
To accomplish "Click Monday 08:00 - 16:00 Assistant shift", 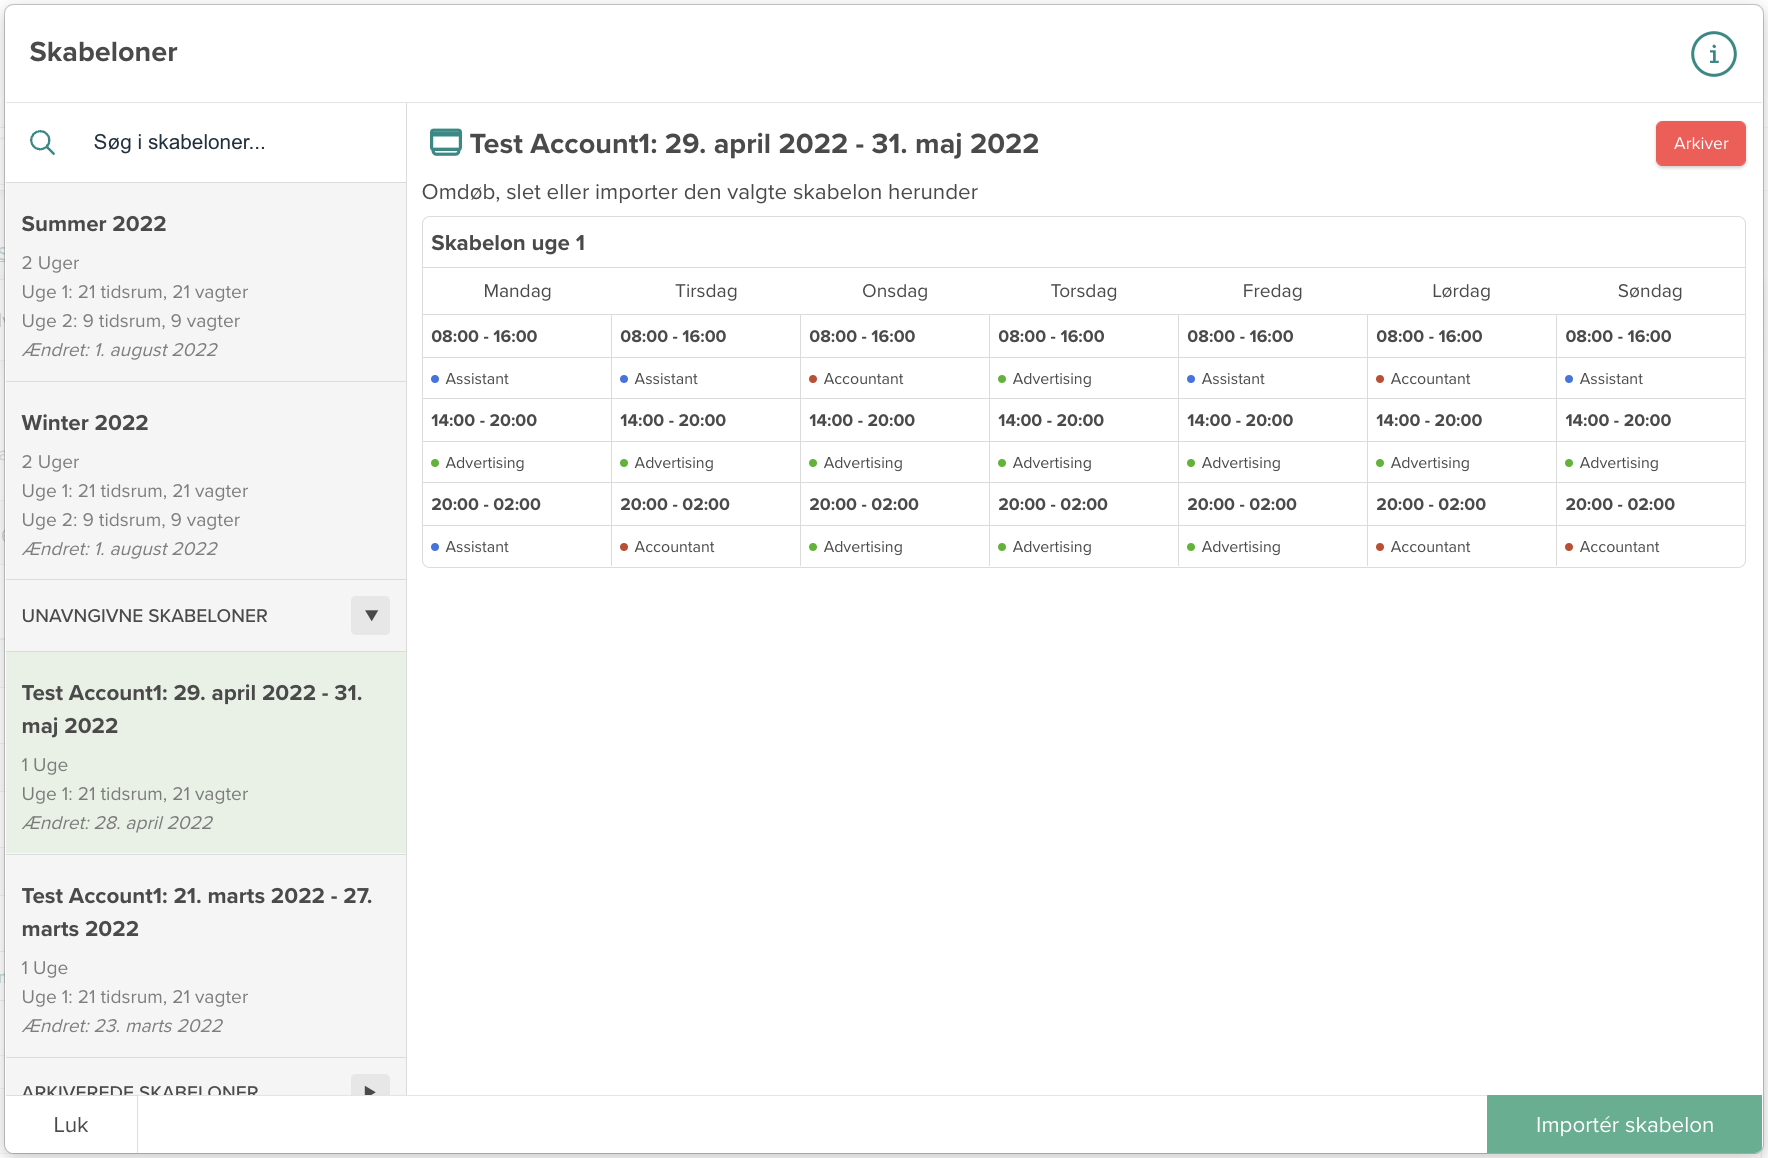I will (477, 379).
